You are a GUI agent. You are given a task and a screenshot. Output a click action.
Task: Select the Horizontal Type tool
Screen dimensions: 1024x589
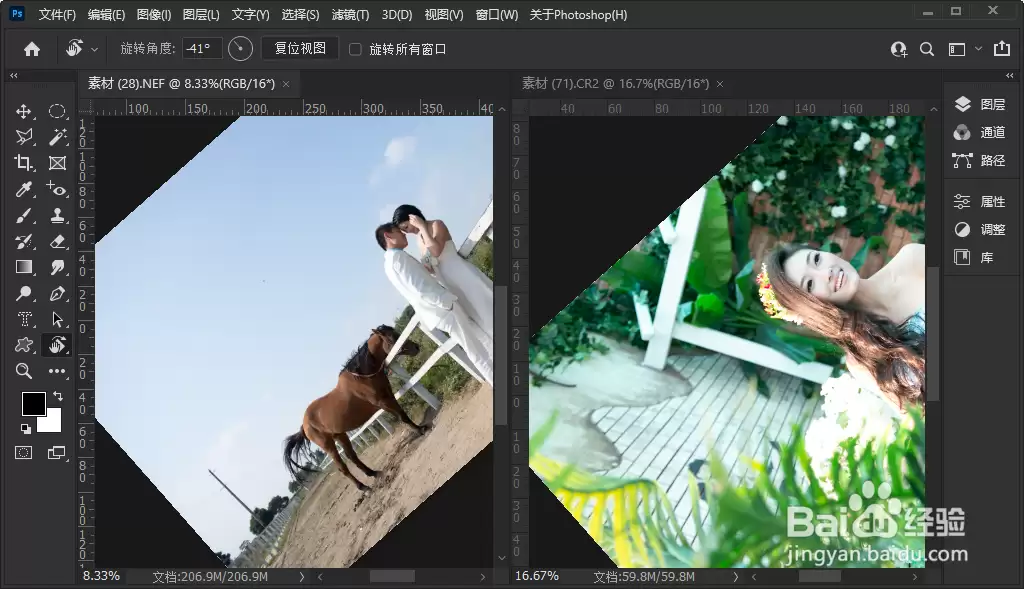(x=24, y=319)
